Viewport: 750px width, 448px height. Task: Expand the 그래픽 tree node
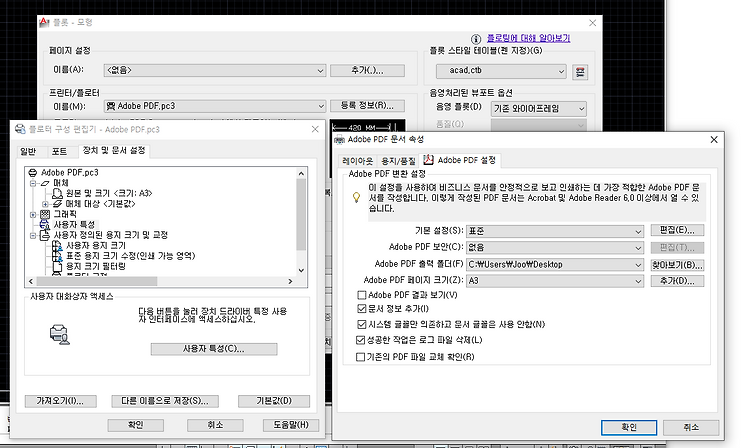click(x=33, y=215)
